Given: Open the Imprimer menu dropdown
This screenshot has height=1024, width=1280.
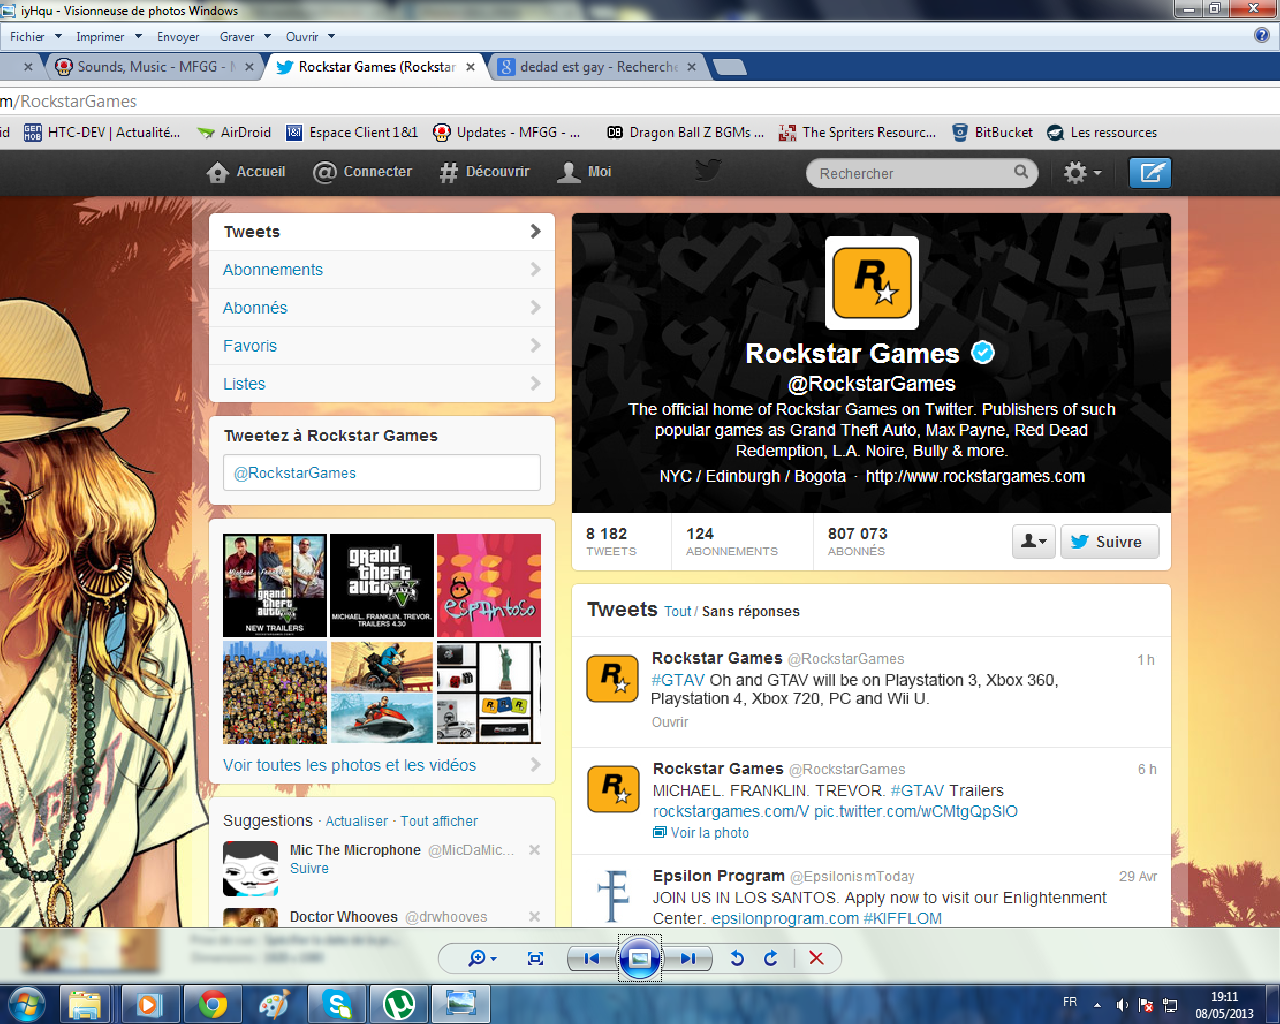Looking at the screenshot, I should (x=108, y=36).
